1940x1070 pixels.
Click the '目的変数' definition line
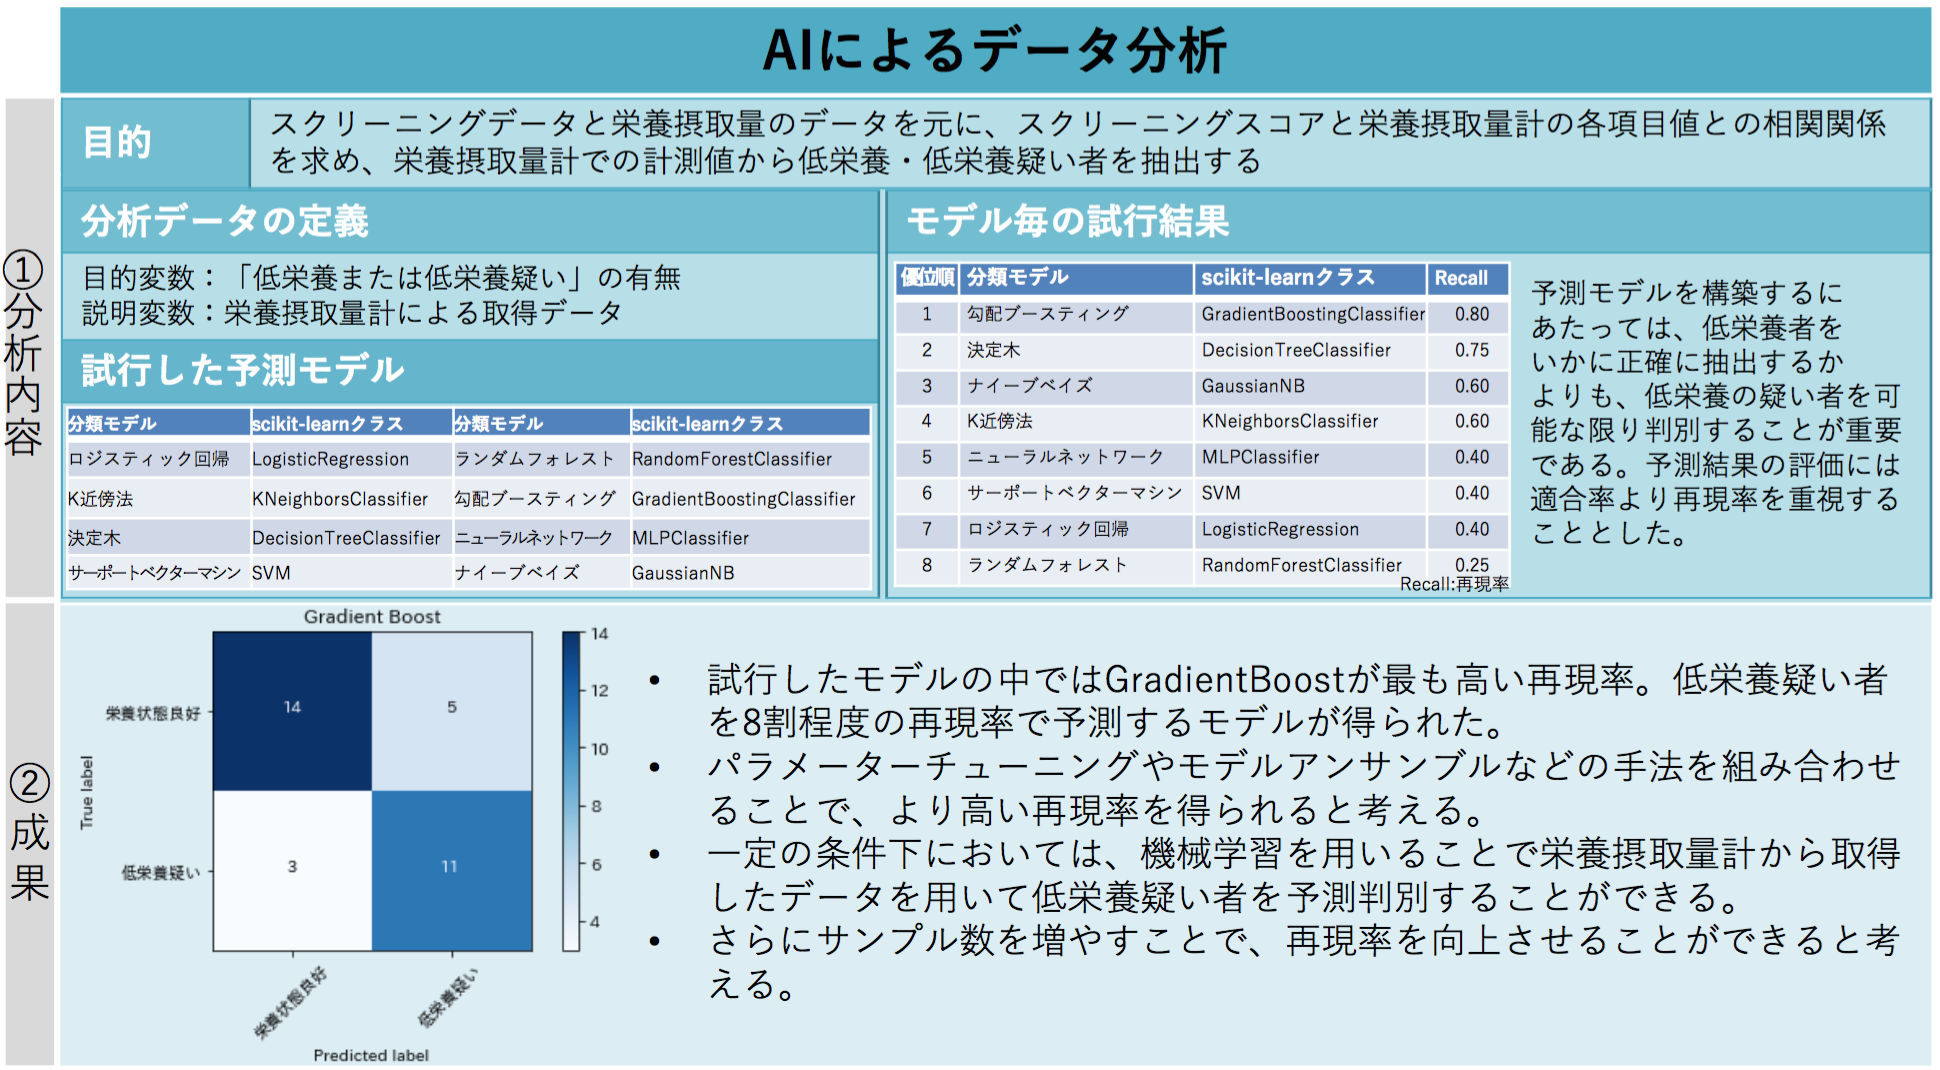pyautogui.click(x=381, y=278)
